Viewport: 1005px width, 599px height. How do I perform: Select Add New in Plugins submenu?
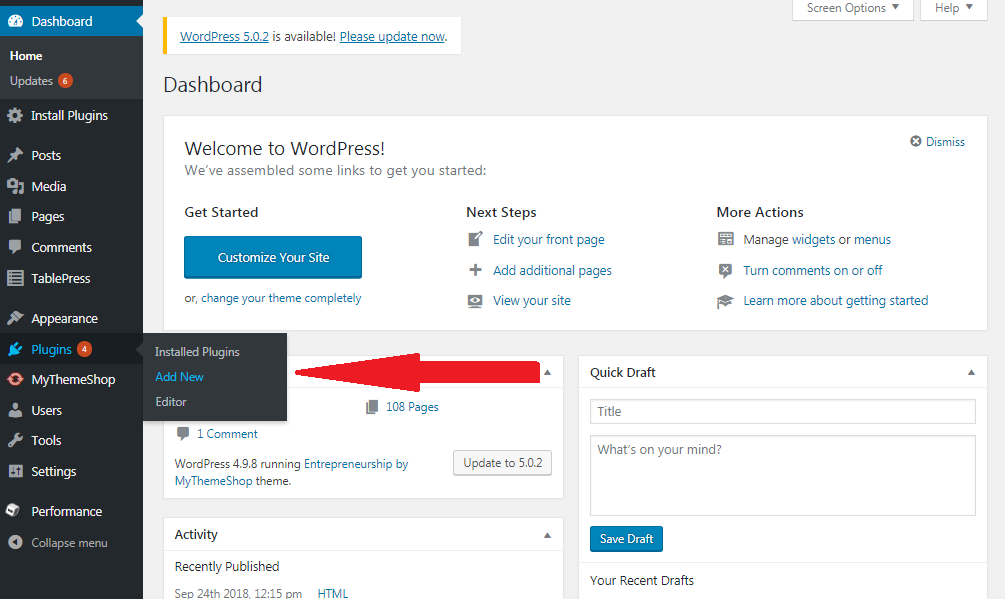(x=179, y=377)
